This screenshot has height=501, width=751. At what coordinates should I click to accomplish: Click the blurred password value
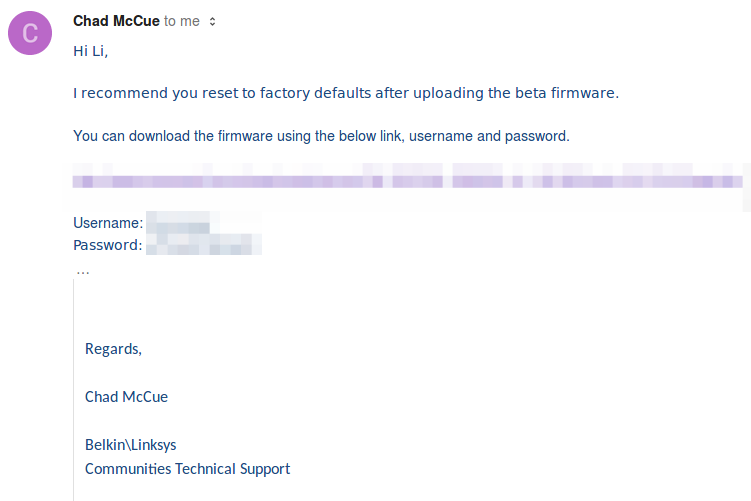click(x=203, y=244)
